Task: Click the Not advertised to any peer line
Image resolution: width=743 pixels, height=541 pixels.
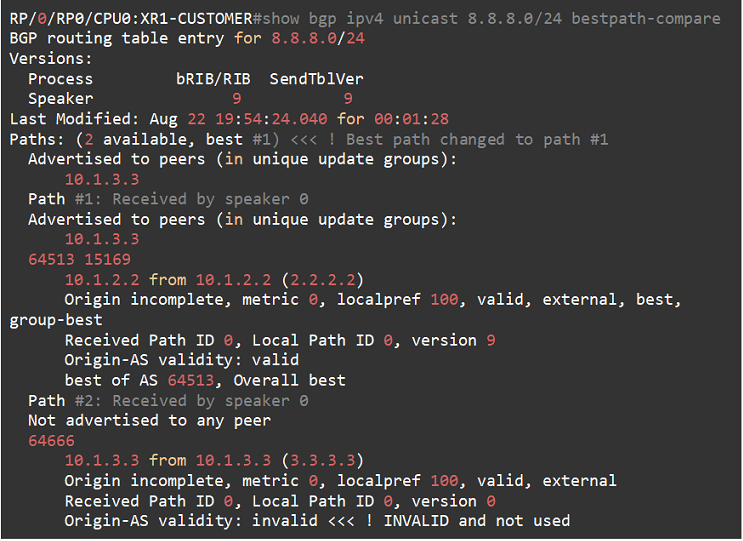Action: (149, 420)
